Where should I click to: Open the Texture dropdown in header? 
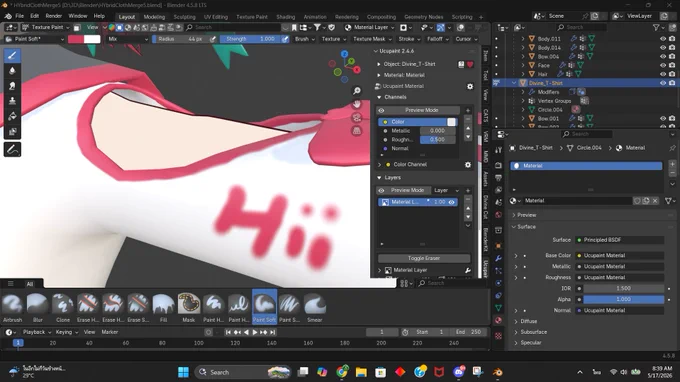point(333,39)
